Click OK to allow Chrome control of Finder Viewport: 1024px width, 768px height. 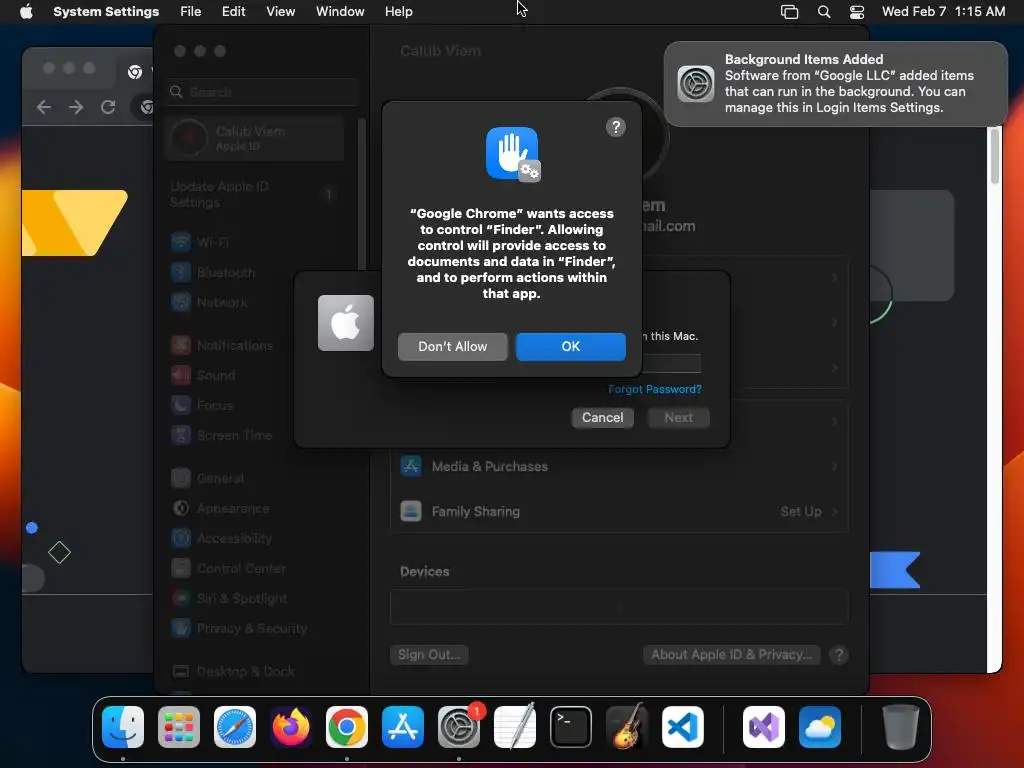coord(570,346)
